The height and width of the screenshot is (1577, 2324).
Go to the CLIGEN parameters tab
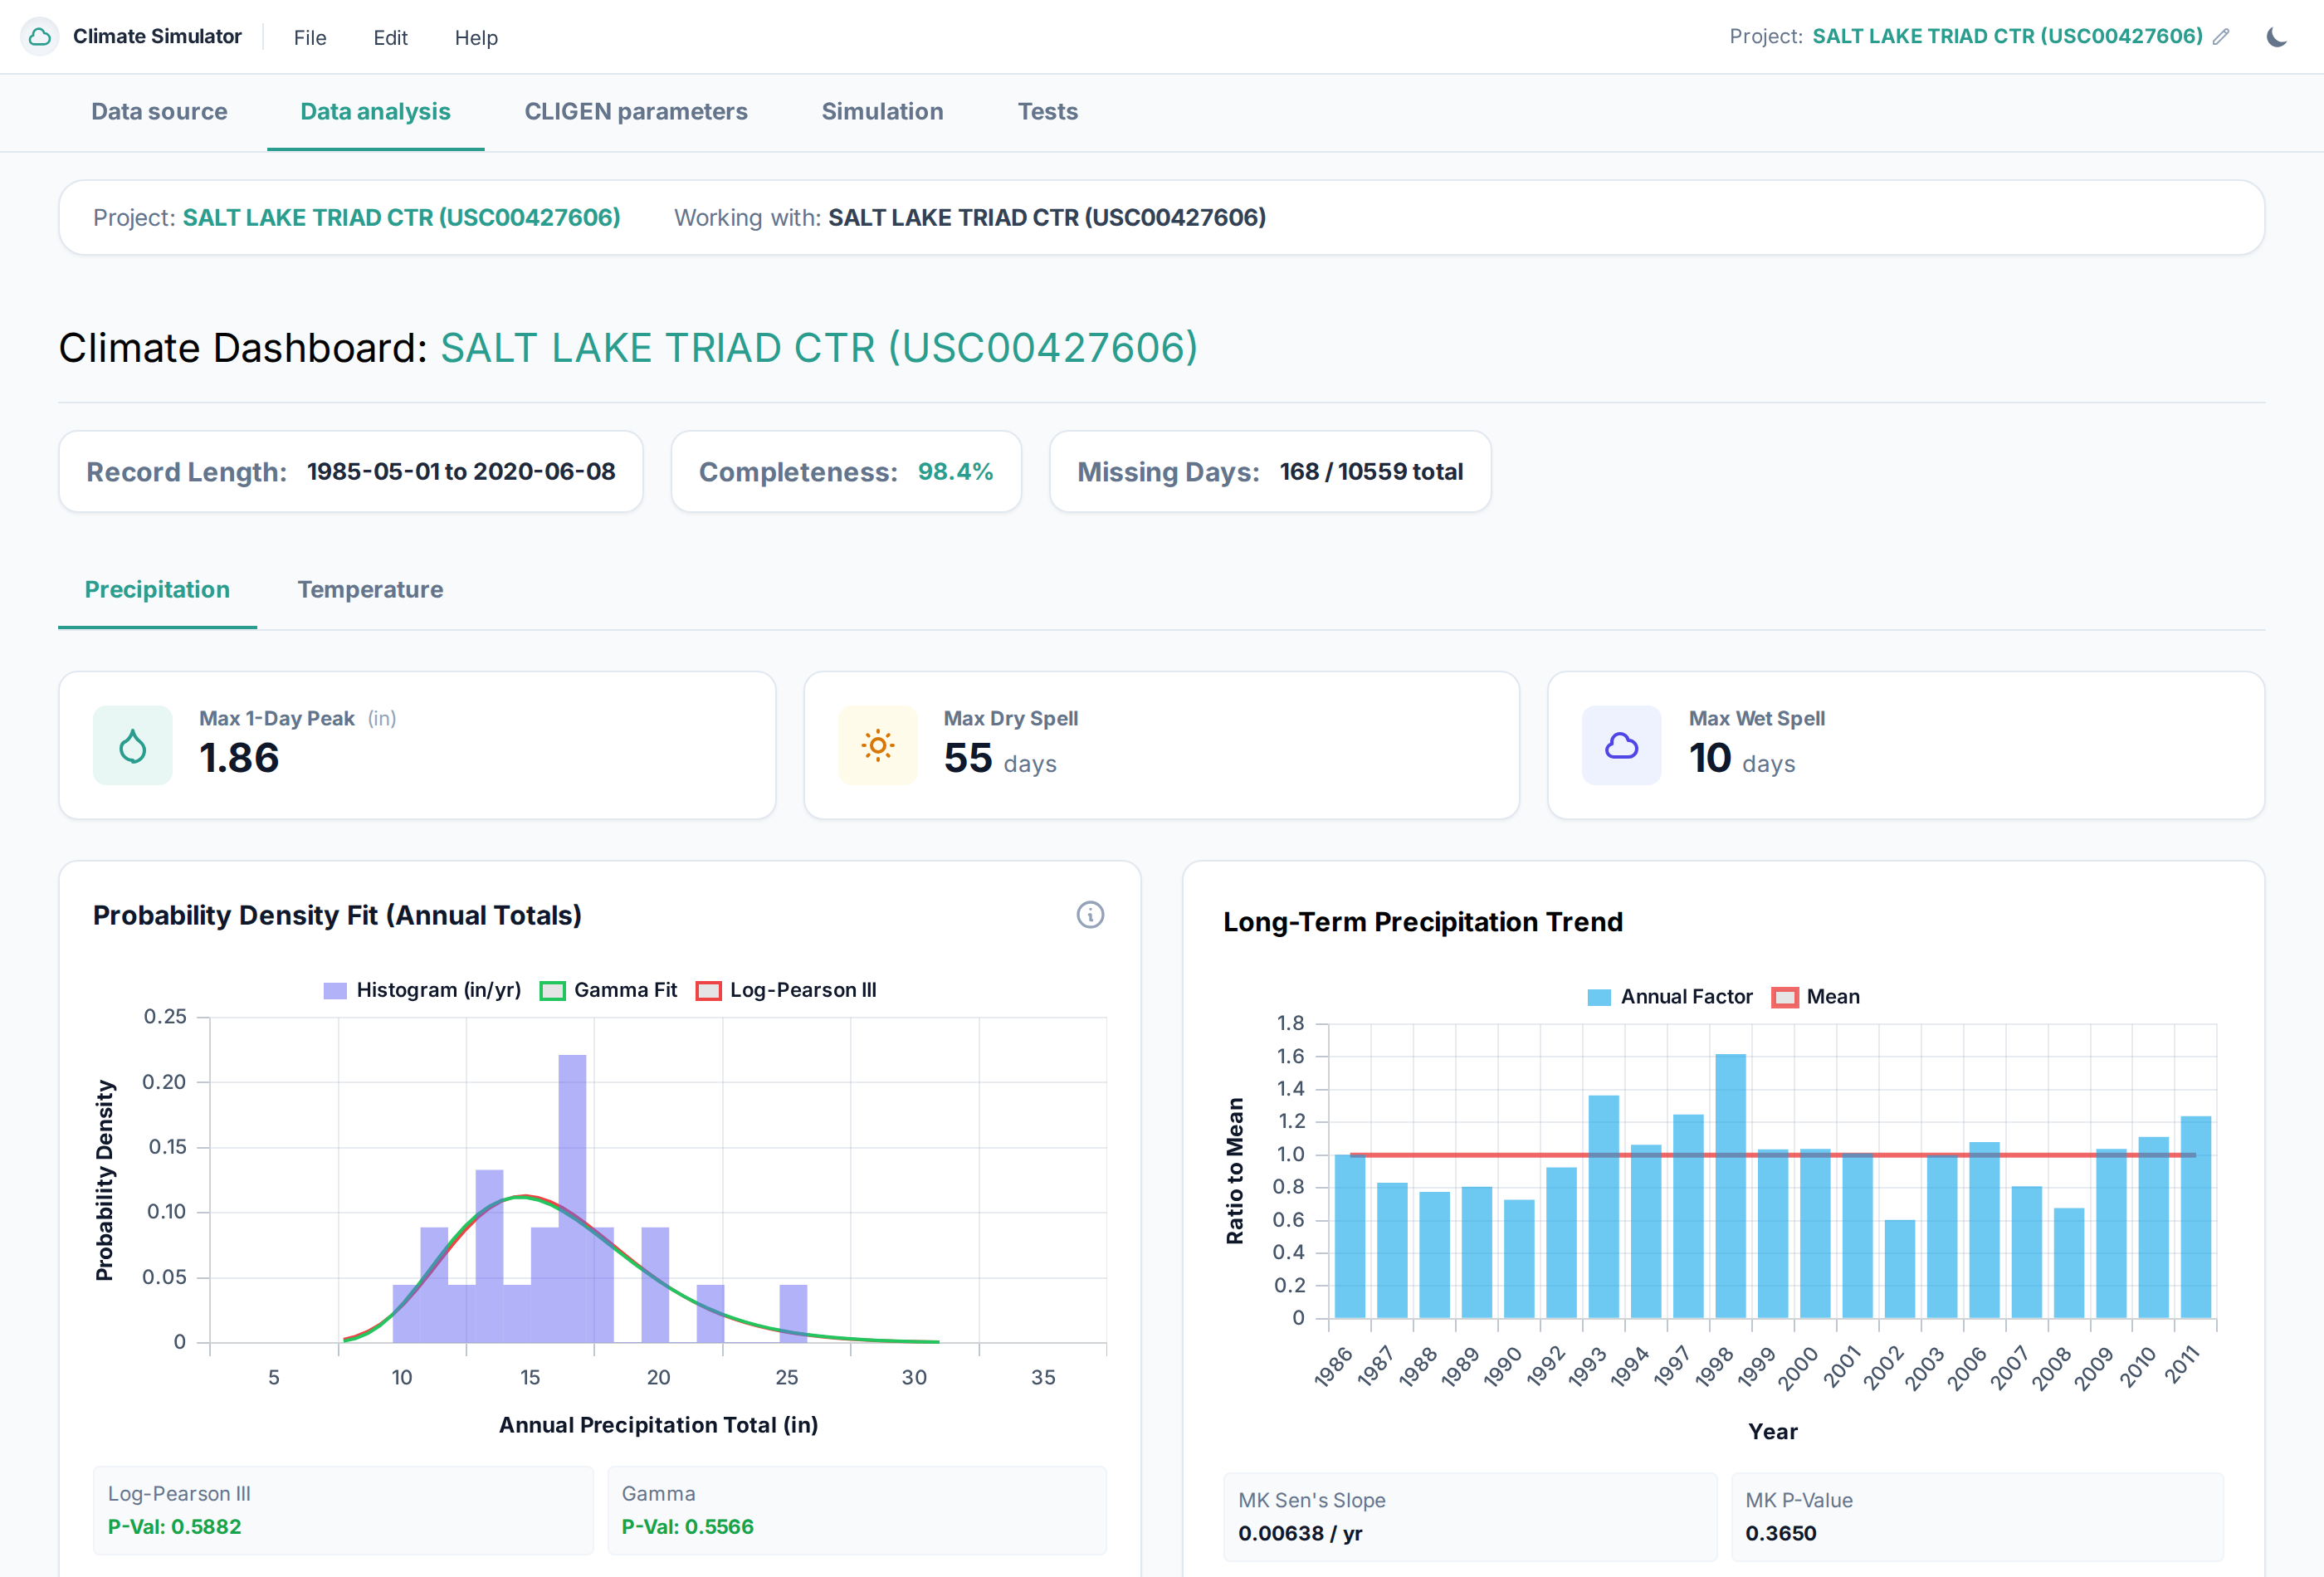pos(636,112)
